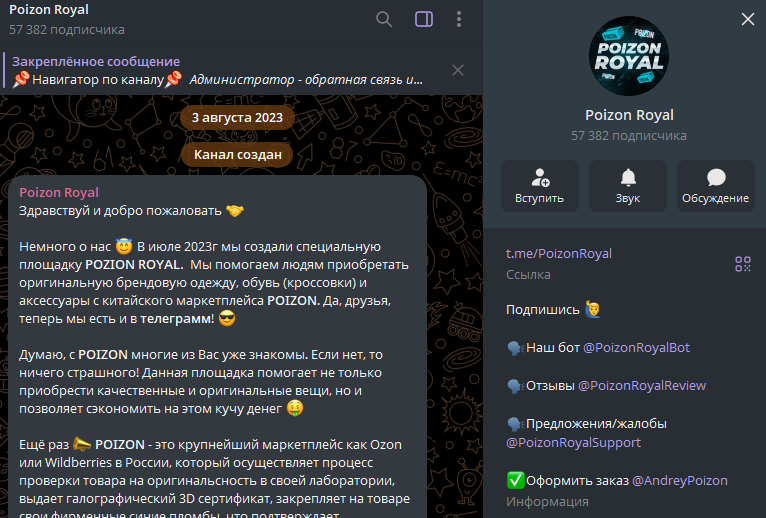Open the @AndreyPoizon order contact
This screenshot has height=518, width=766.
680,481
